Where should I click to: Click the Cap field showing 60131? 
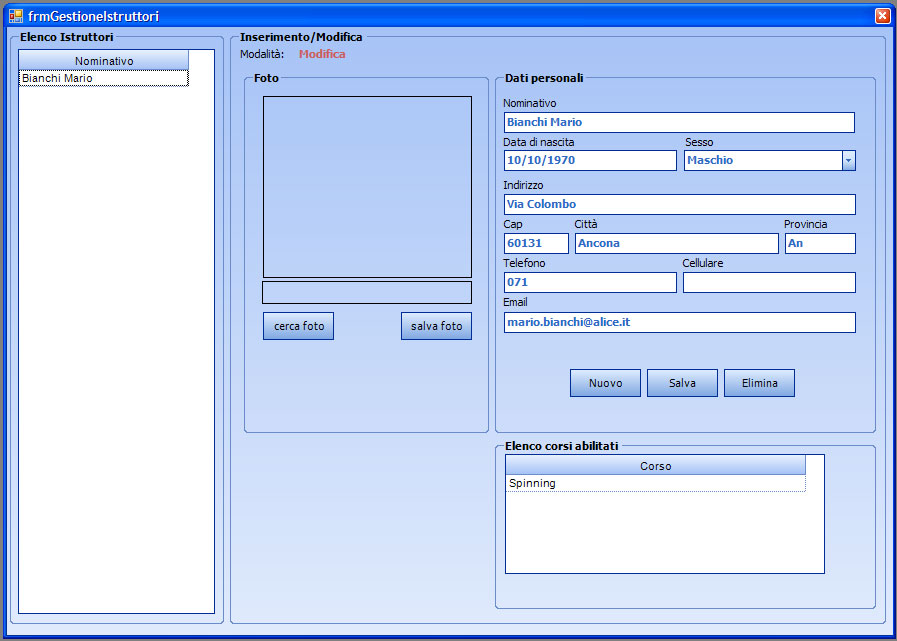[x=536, y=244]
